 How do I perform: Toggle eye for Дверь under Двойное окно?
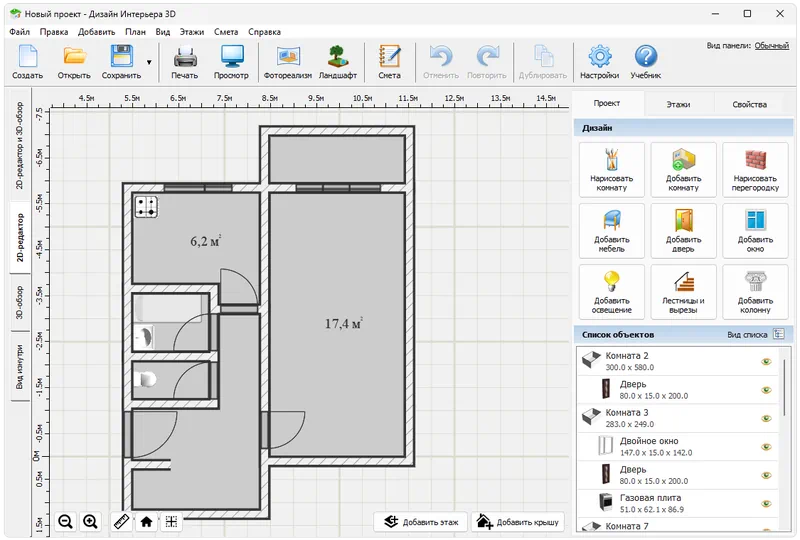(766, 475)
